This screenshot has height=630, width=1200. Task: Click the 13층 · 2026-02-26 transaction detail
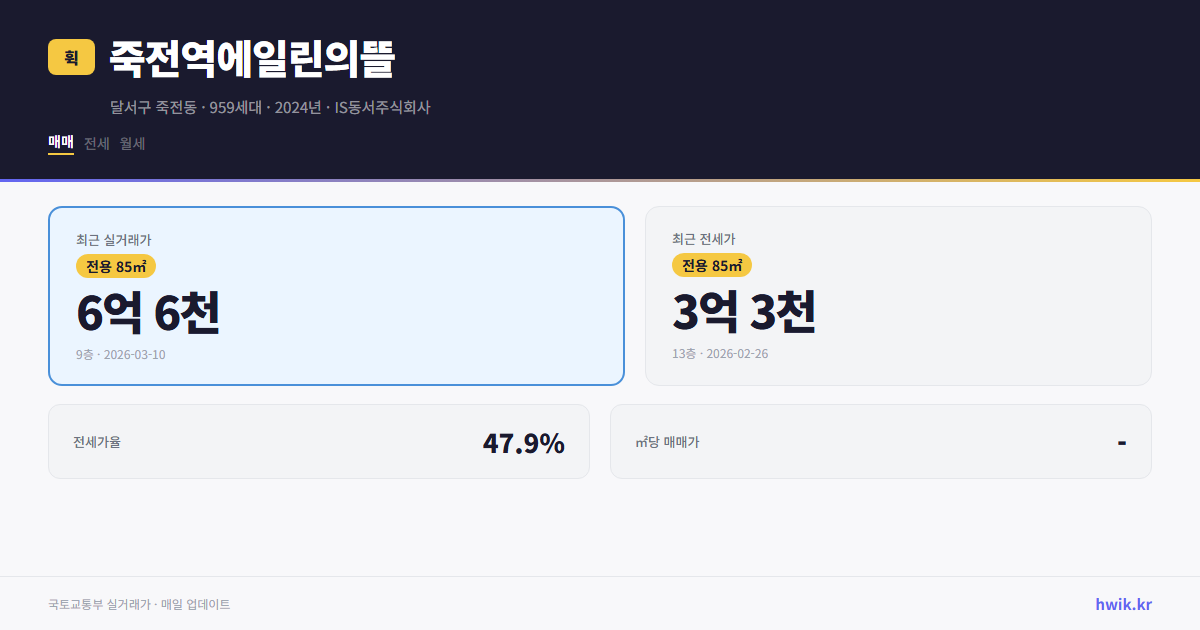(720, 353)
